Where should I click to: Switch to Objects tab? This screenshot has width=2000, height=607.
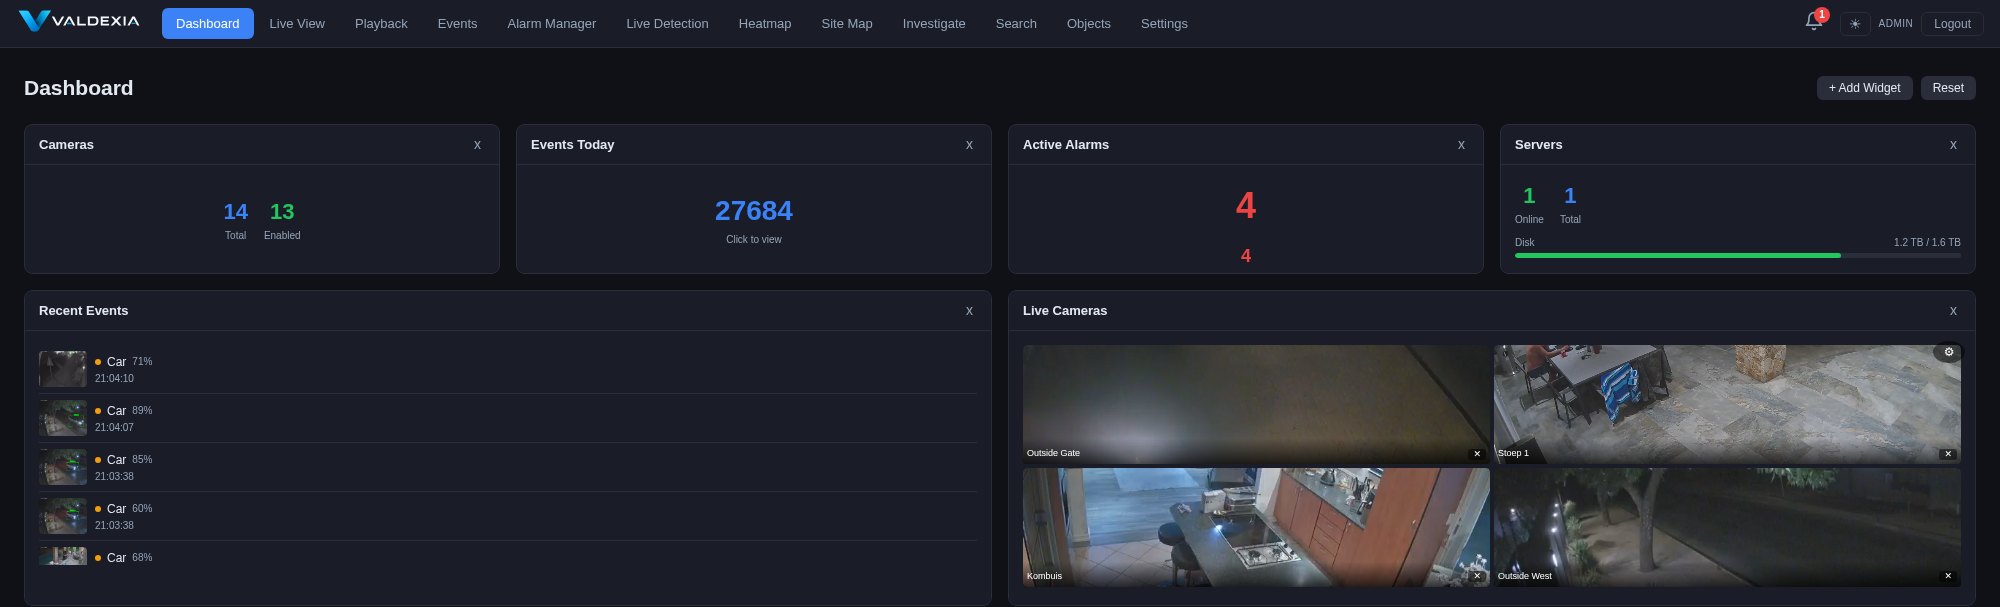(x=1089, y=23)
